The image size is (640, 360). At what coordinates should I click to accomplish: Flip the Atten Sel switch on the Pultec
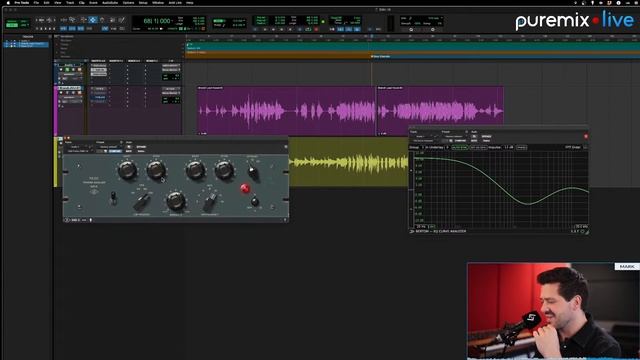click(253, 172)
